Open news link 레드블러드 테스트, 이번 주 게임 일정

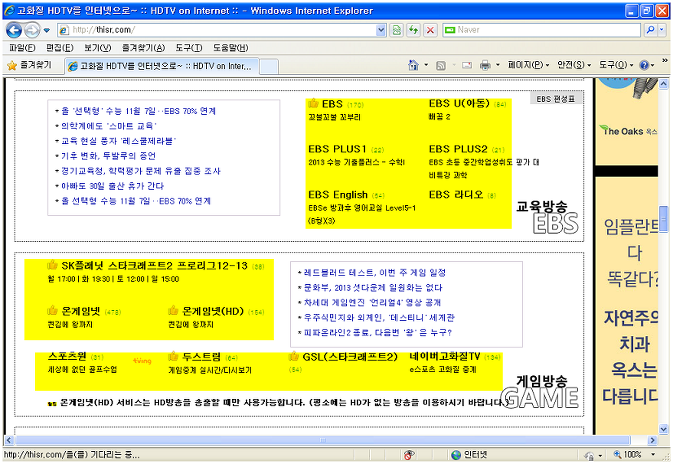pyautogui.click(x=375, y=273)
